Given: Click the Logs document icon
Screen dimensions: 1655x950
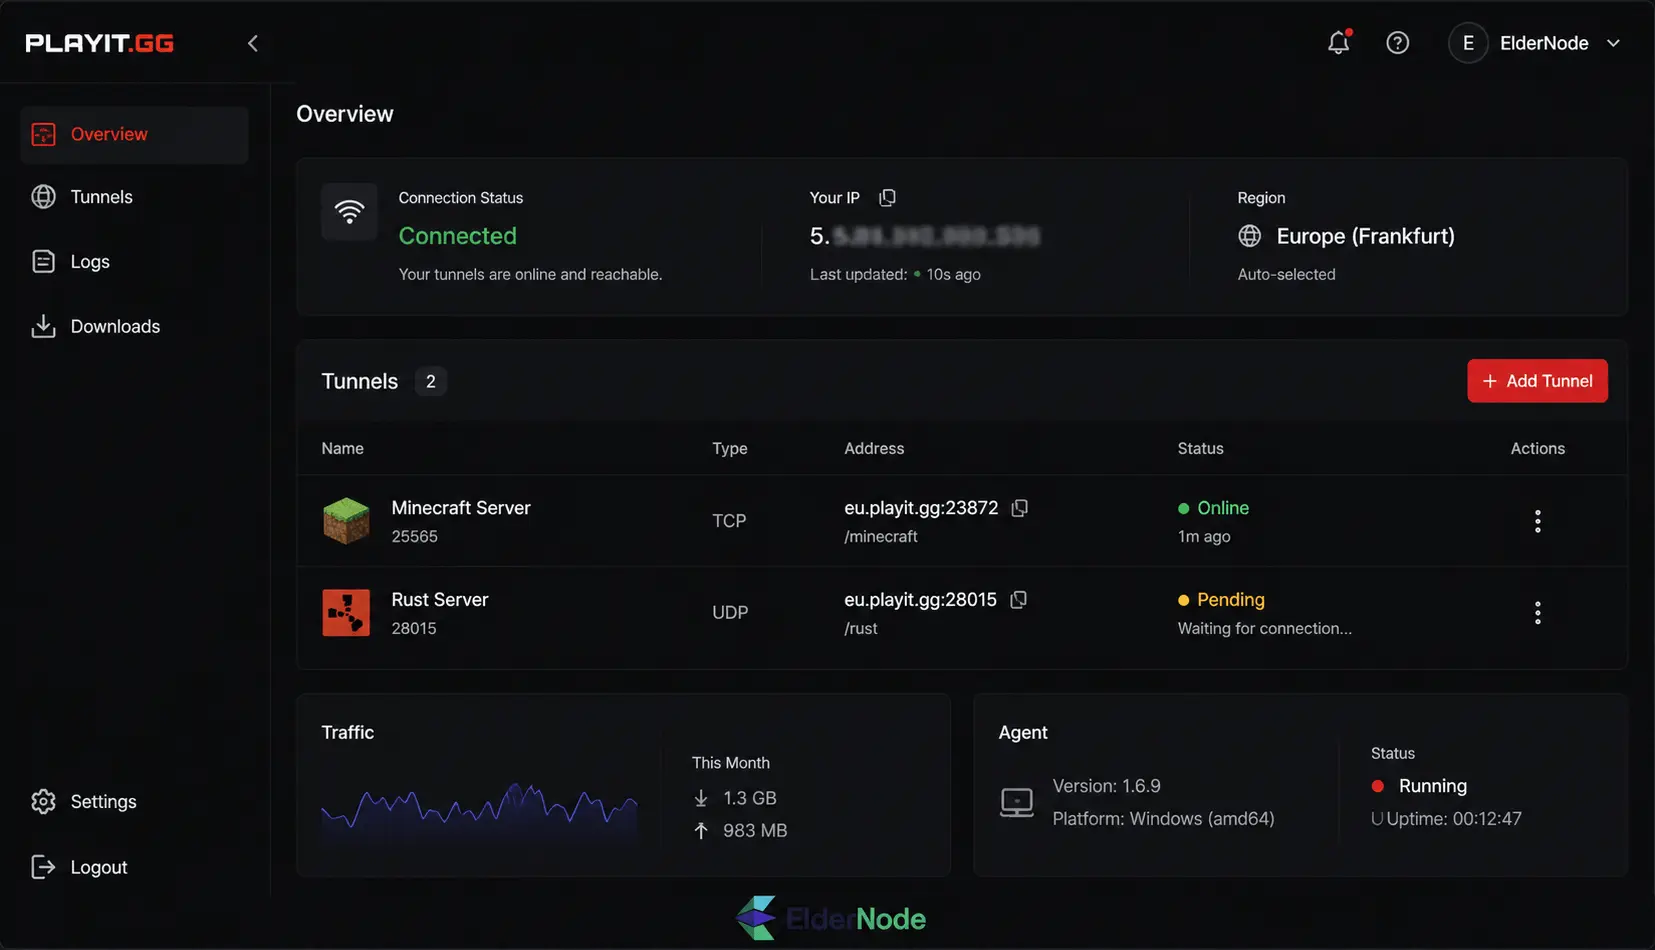Looking at the screenshot, I should click(43, 261).
